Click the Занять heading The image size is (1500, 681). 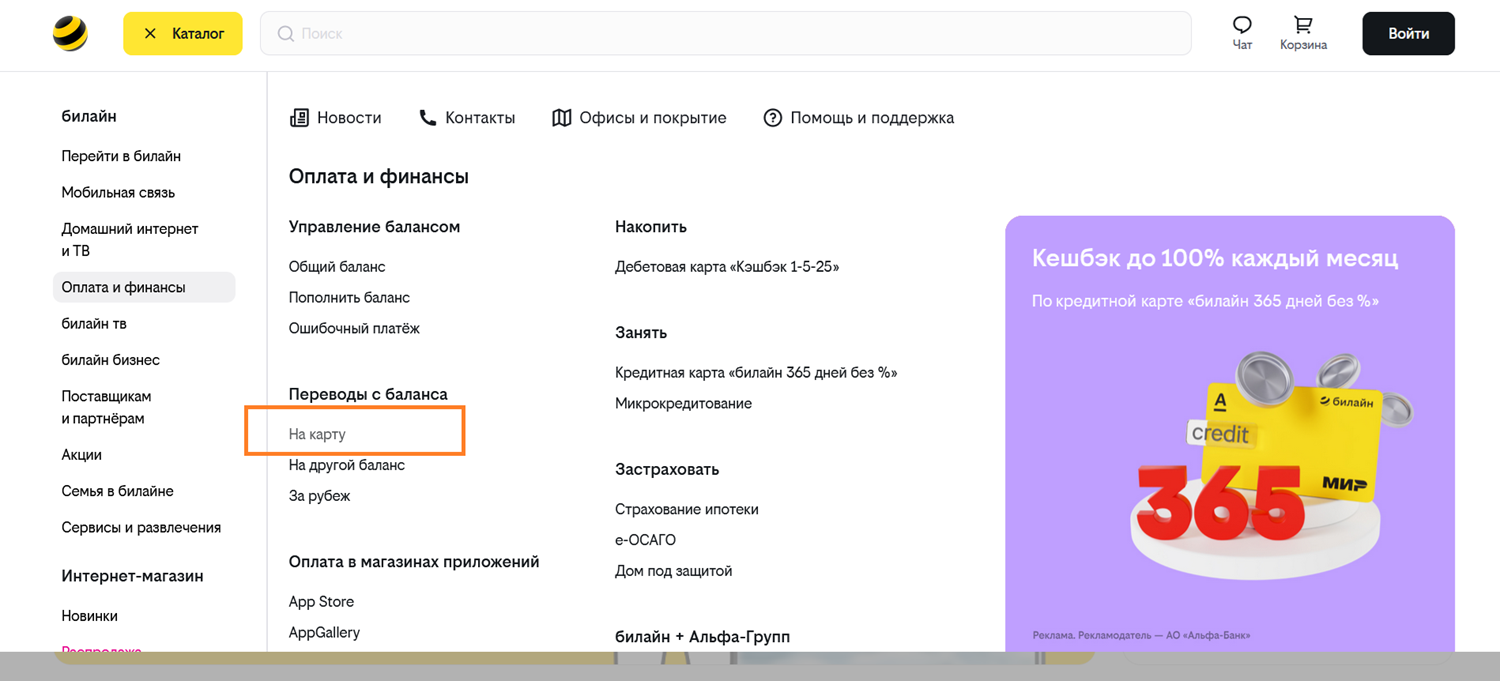click(641, 333)
